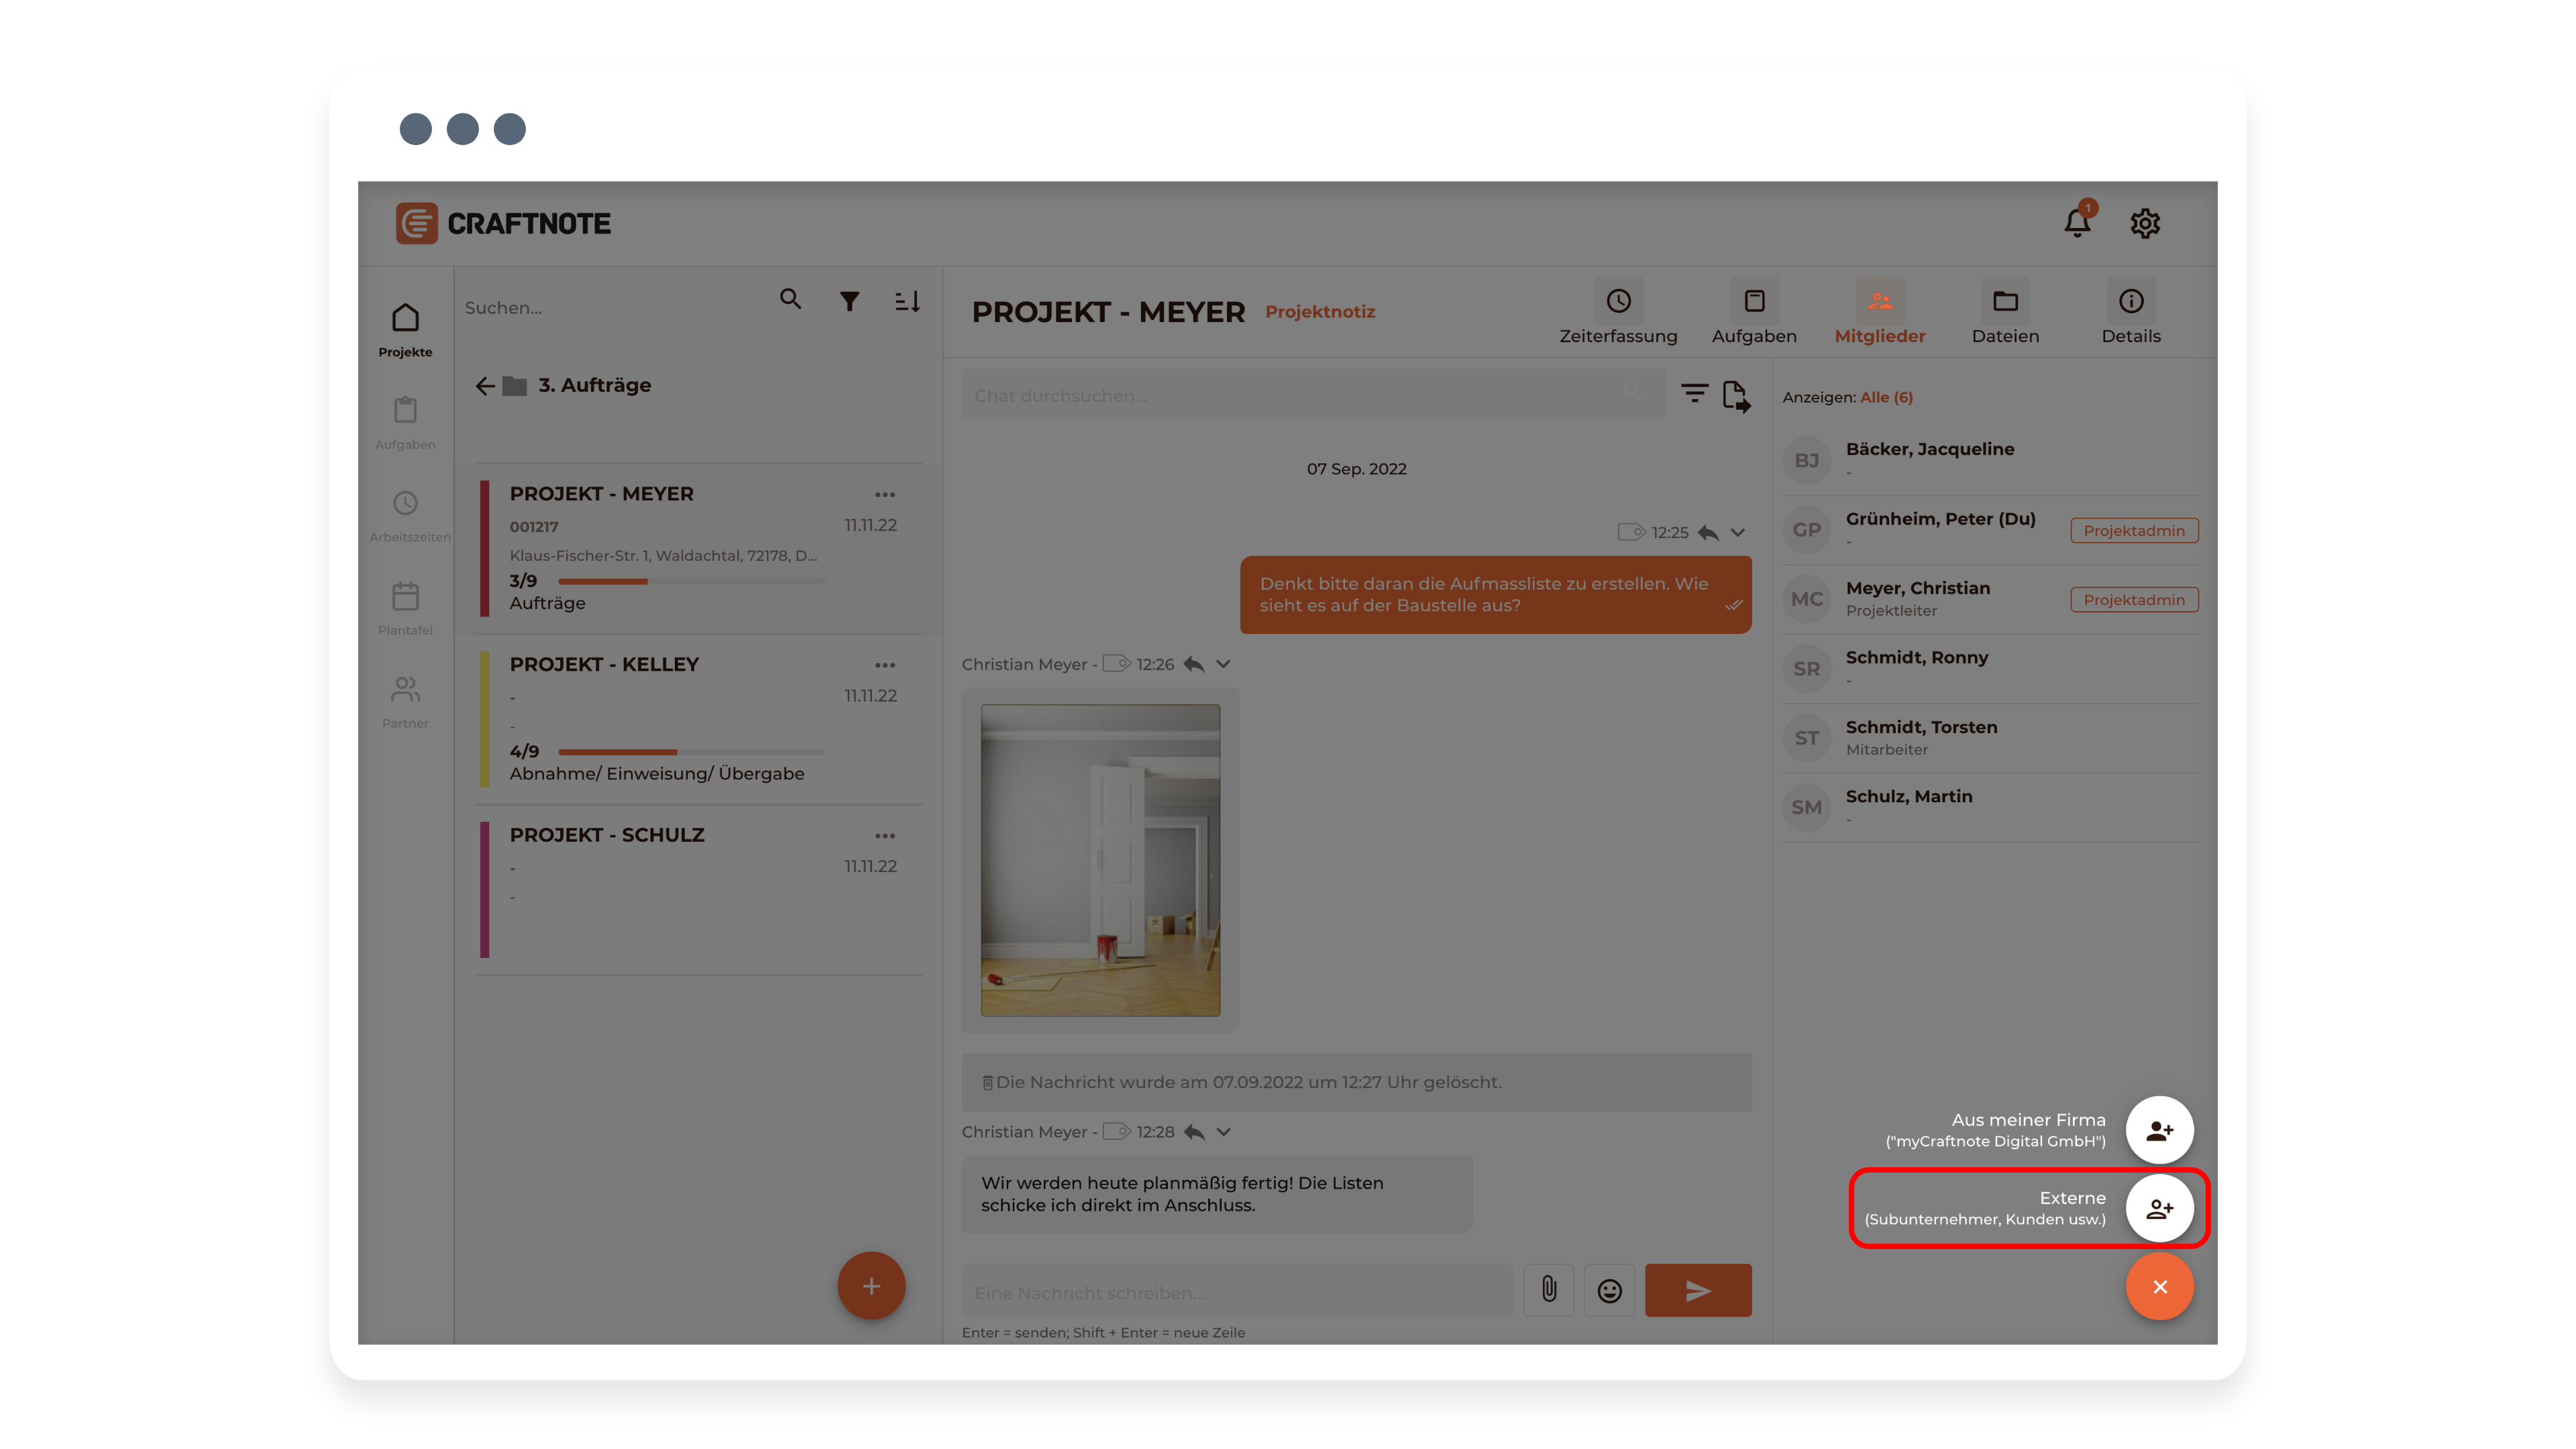Viewport: 2576px width, 1449px height.
Task: Select the PROJEKT - SCHULZ project card
Action: click(x=699, y=890)
